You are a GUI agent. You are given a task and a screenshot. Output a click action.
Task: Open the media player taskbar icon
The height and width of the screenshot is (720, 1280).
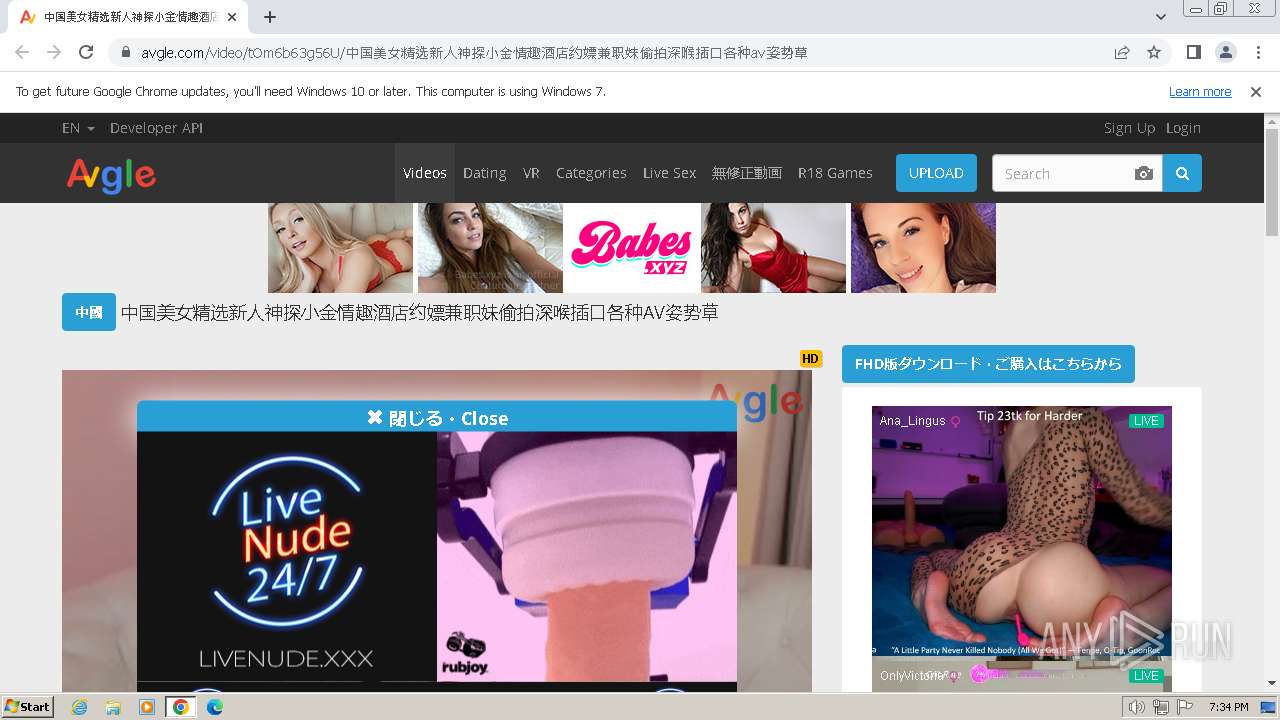coord(147,707)
